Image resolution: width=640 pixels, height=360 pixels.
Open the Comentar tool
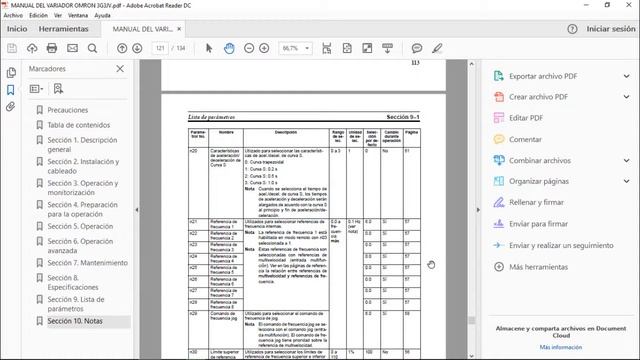tap(525, 140)
